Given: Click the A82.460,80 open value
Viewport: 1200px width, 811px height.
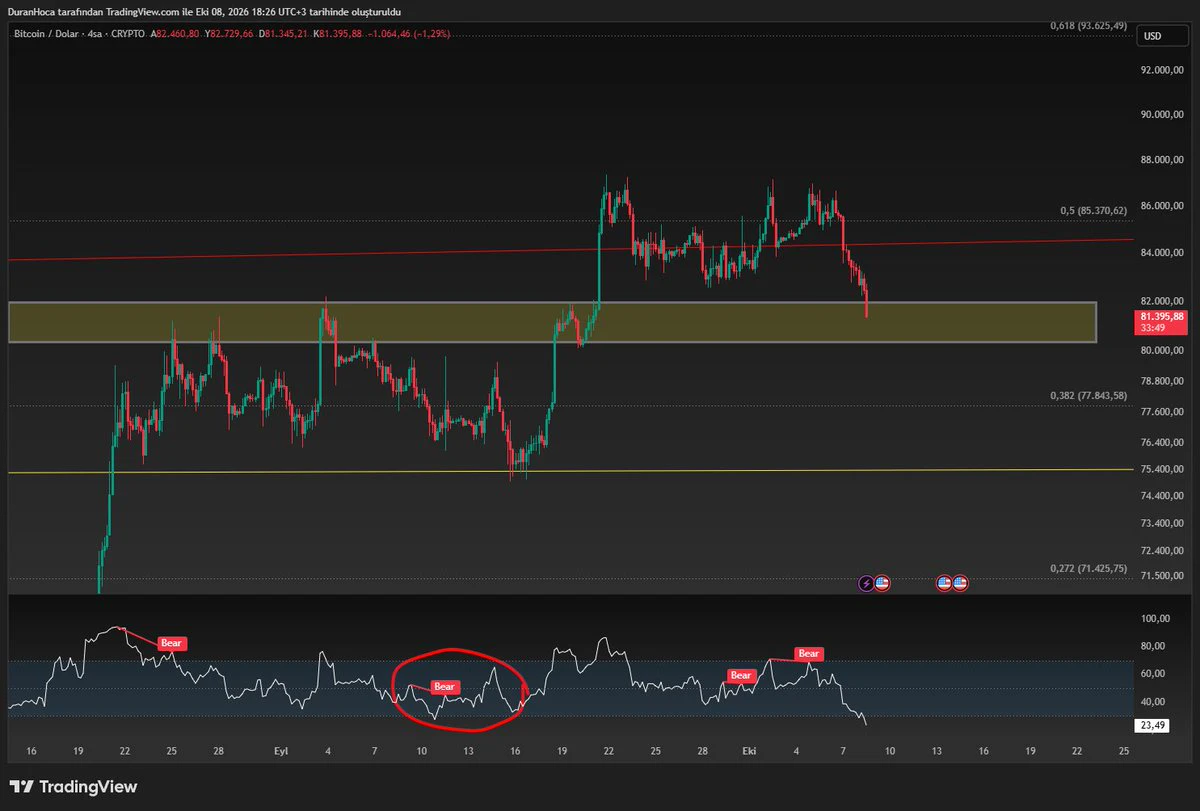Looking at the screenshot, I should click(177, 33).
